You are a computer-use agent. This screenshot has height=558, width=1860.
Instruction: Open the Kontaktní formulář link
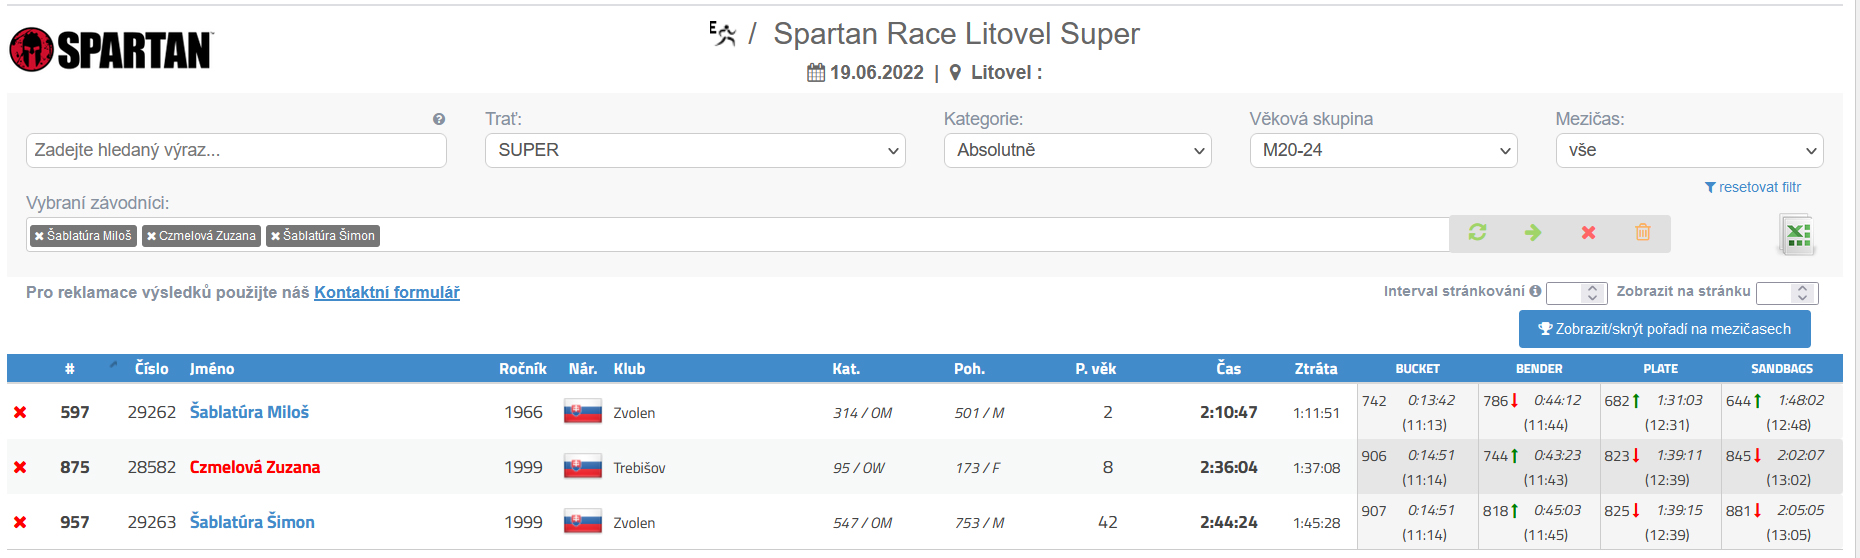[x=387, y=292]
